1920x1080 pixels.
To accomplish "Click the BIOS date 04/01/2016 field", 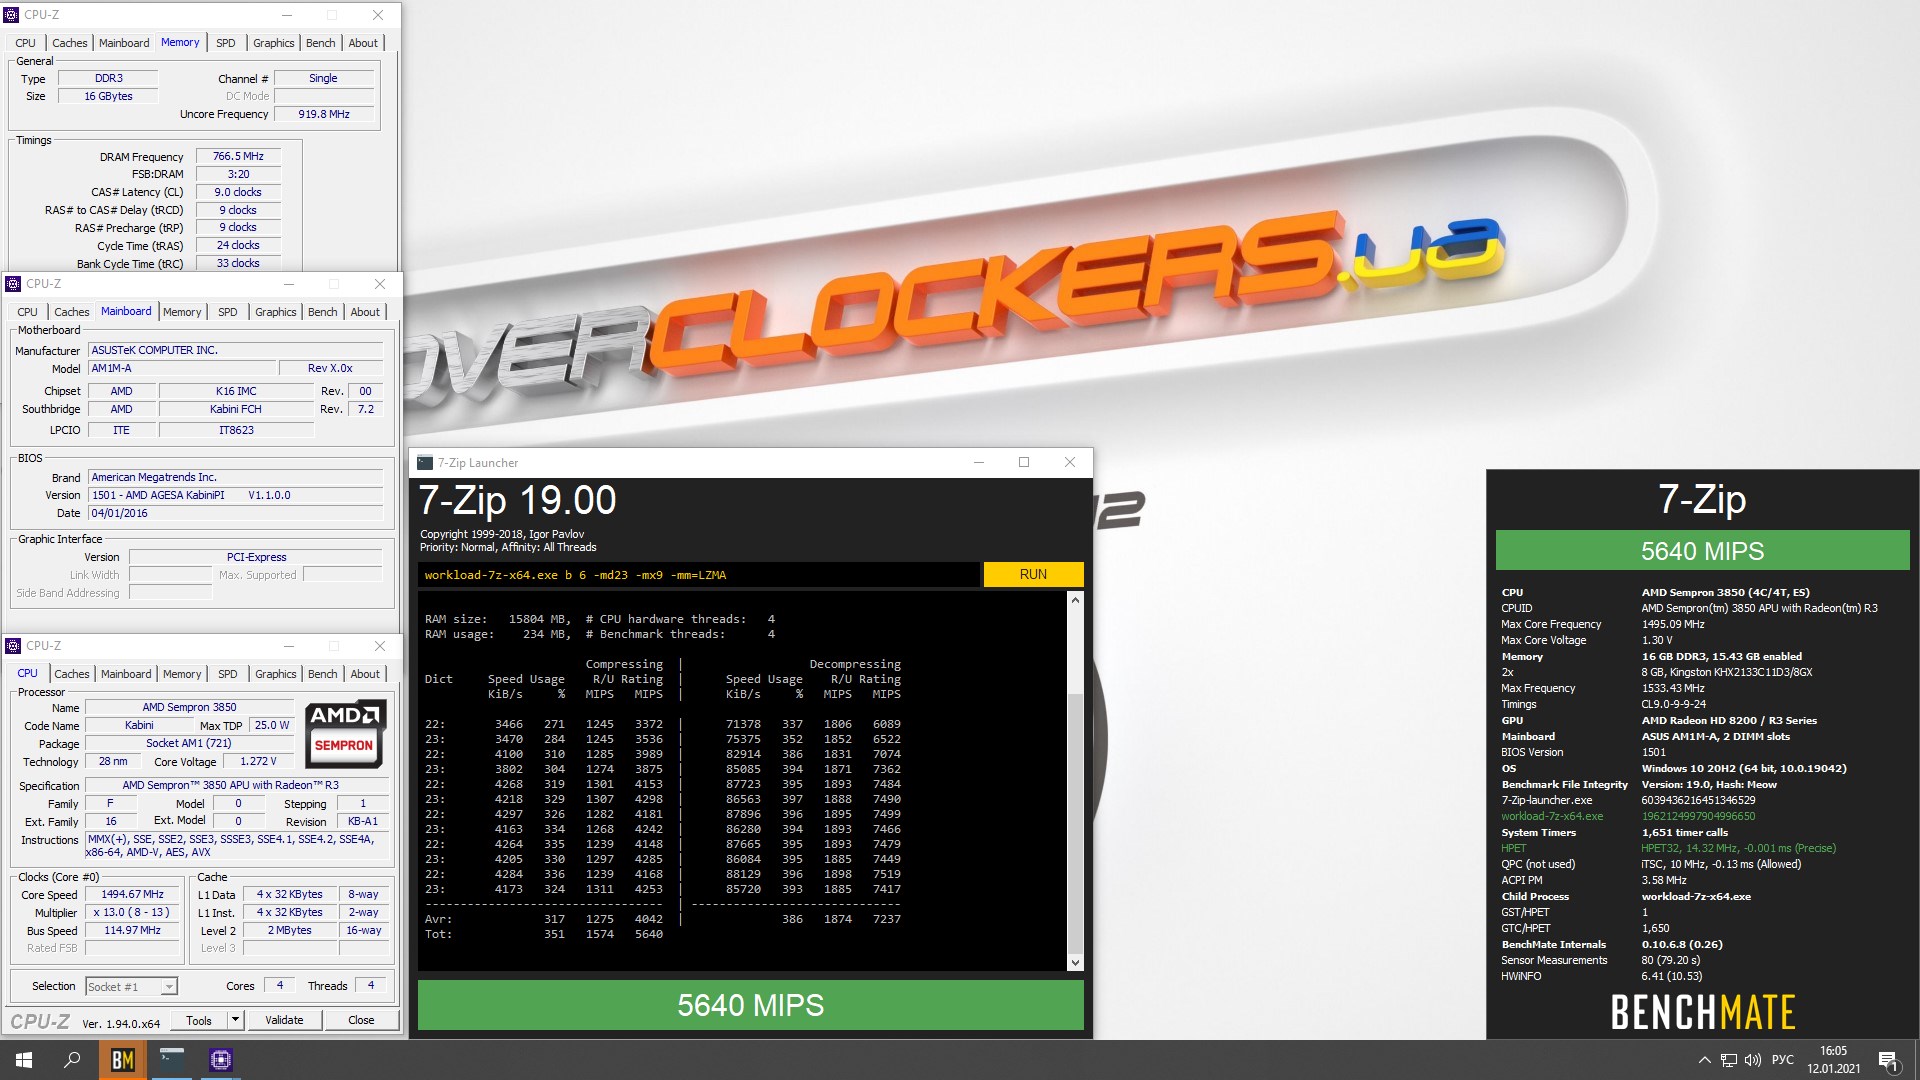I will 235,513.
